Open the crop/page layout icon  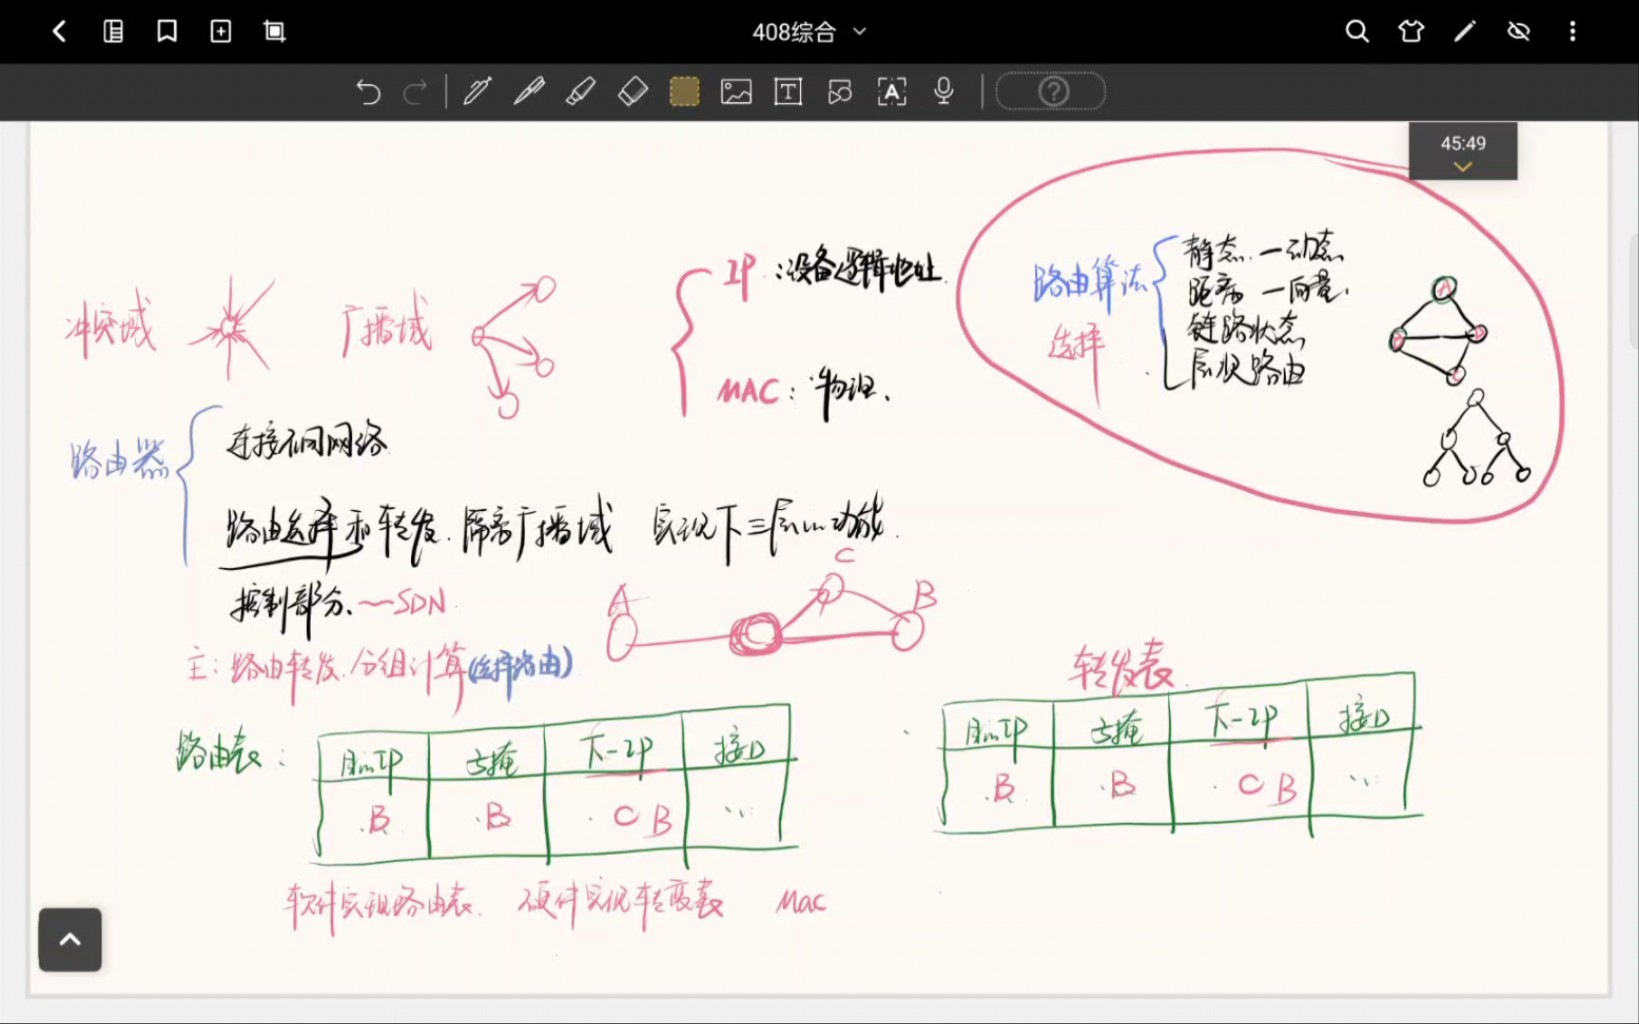(275, 32)
